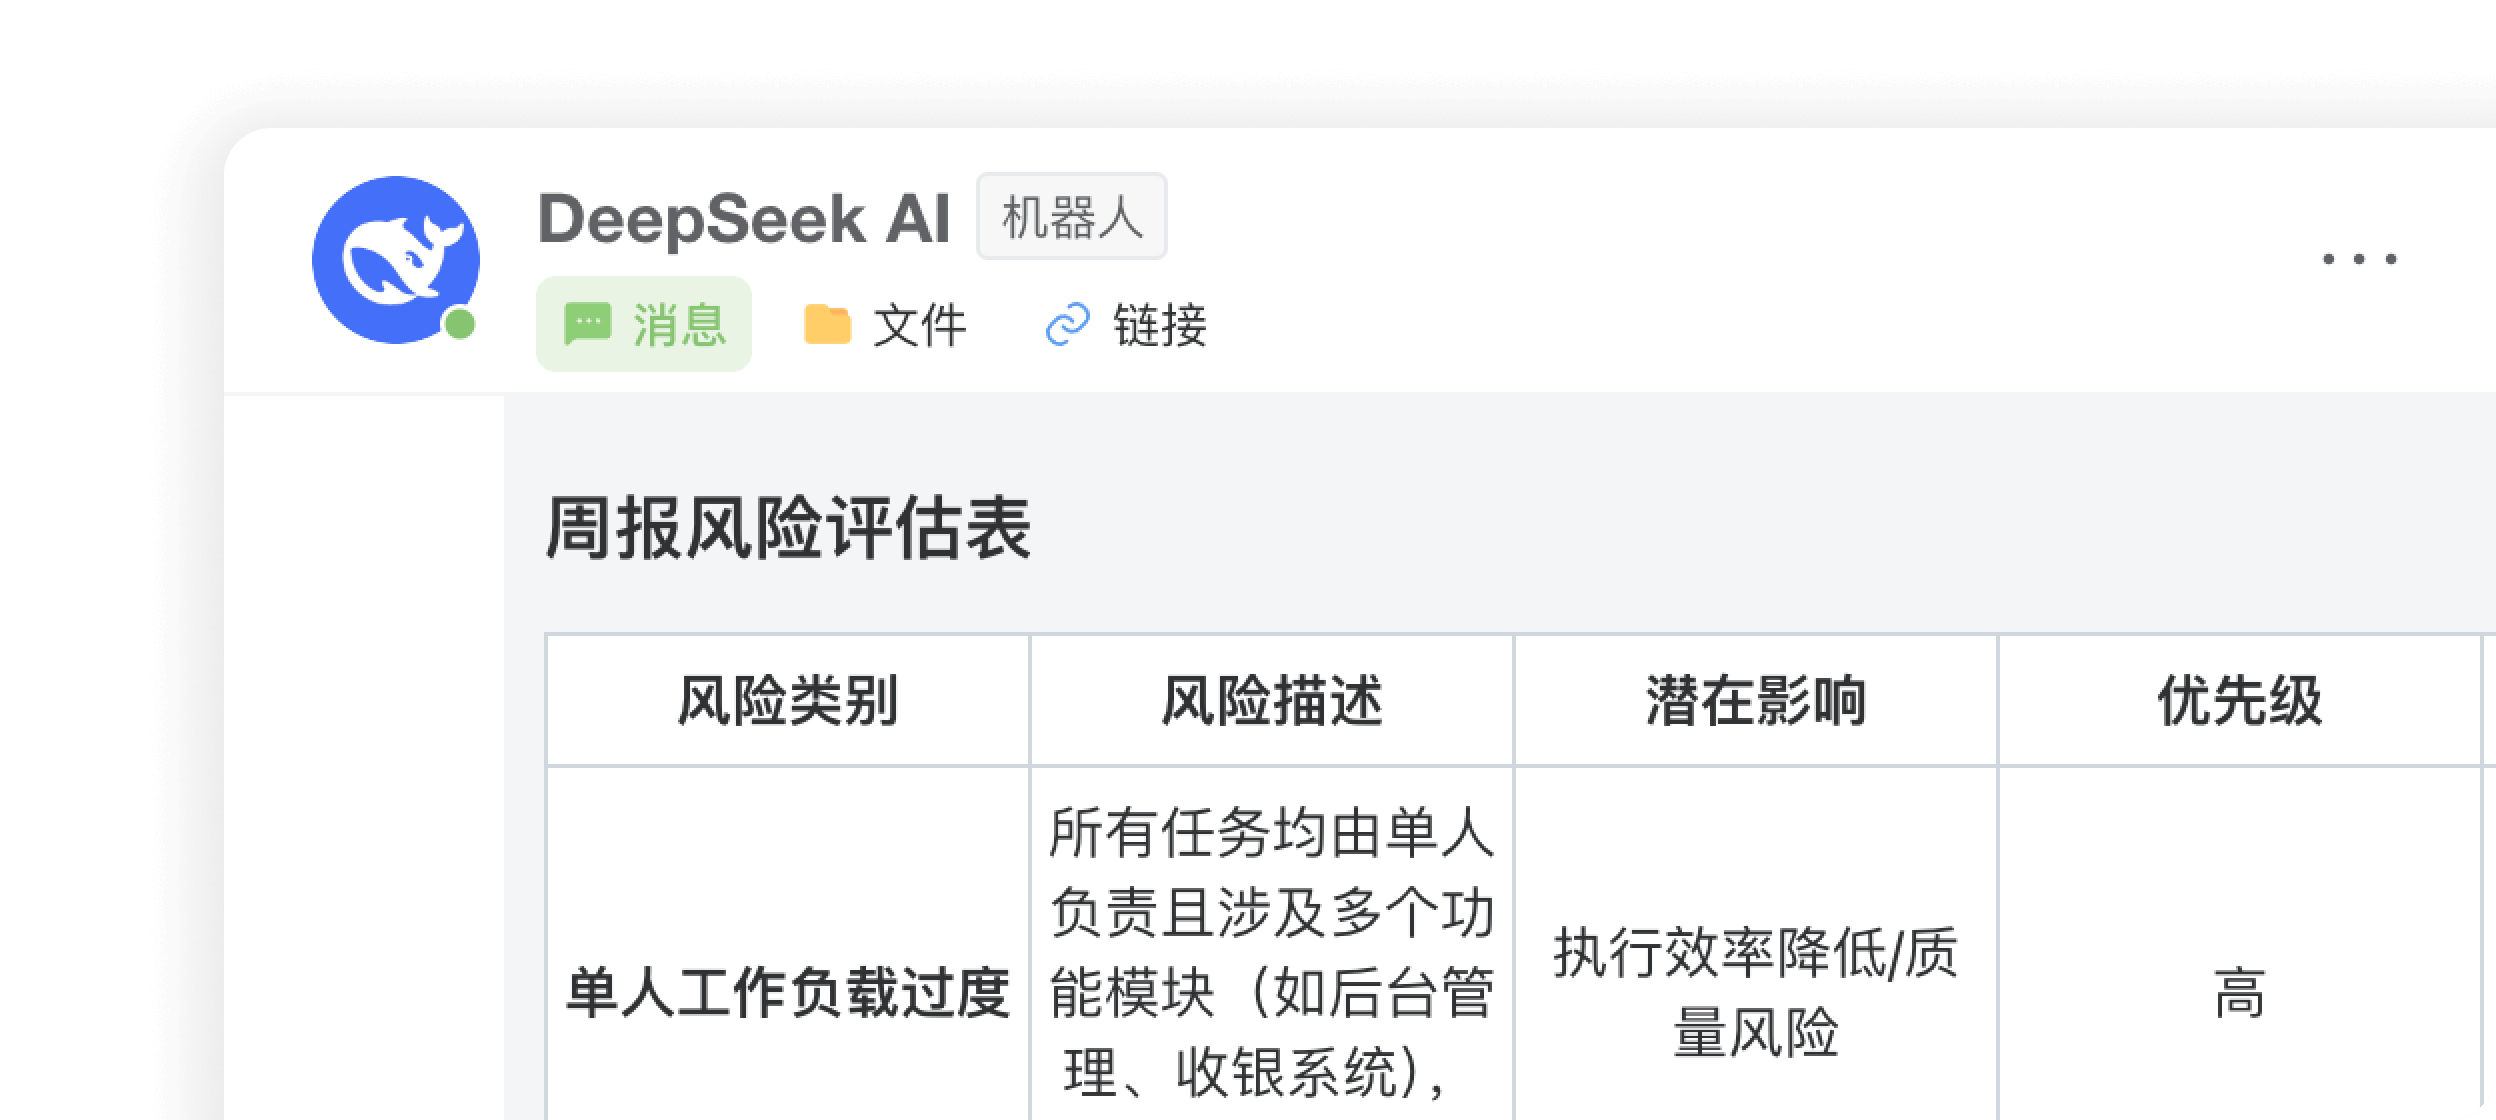Click the yellow folder icon
This screenshot has height=1120, width=2496.
827,325
